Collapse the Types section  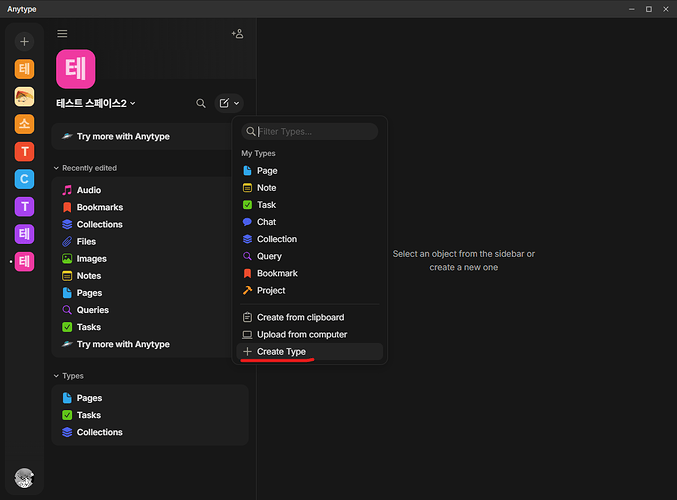tap(68, 376)
